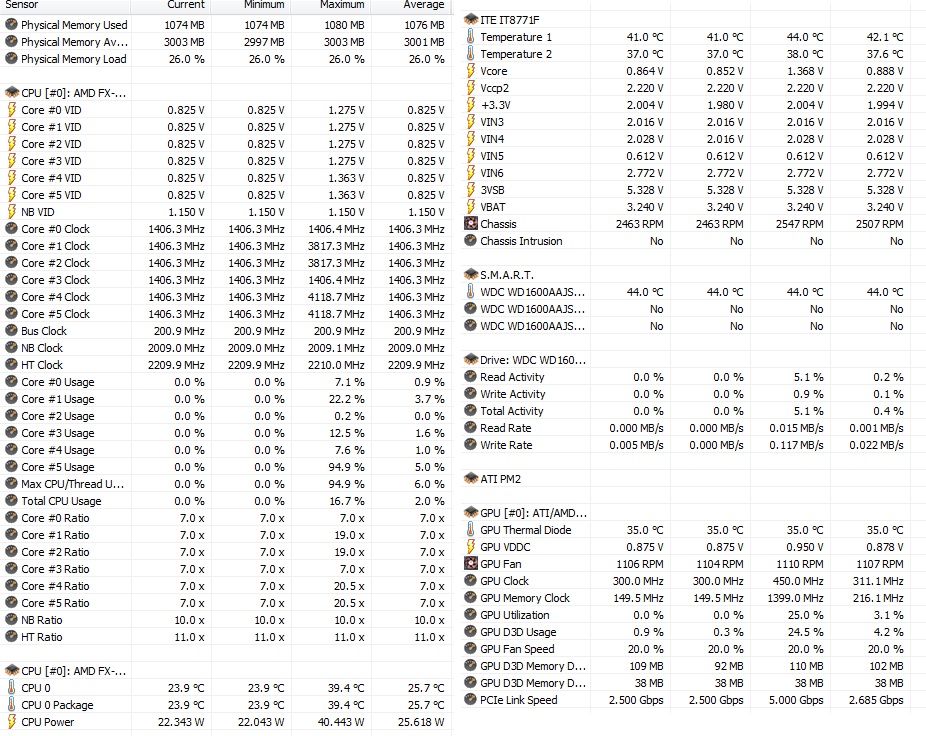Click the CPU 0 Package thermometer icon
Image resolution: width=926 pixels, height=736 pixels.
tap(11, 705)
